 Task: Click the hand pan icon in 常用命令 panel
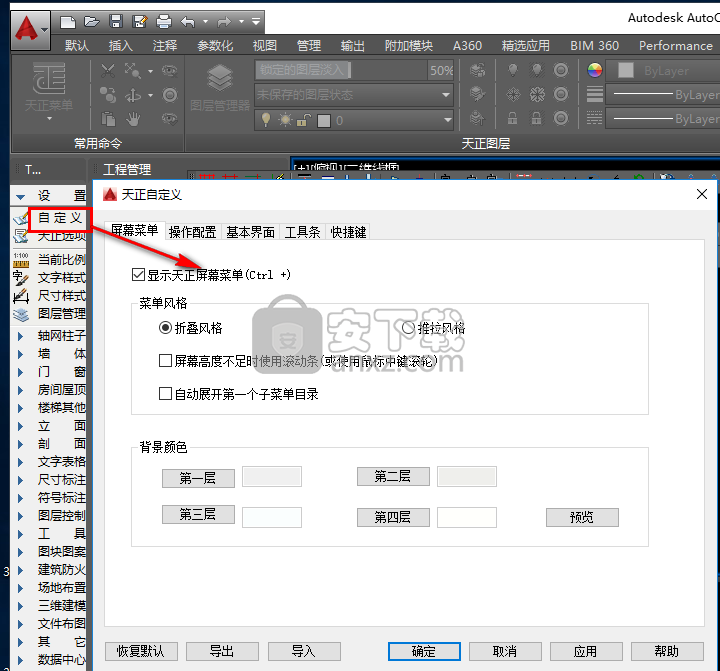pos(133,119)
